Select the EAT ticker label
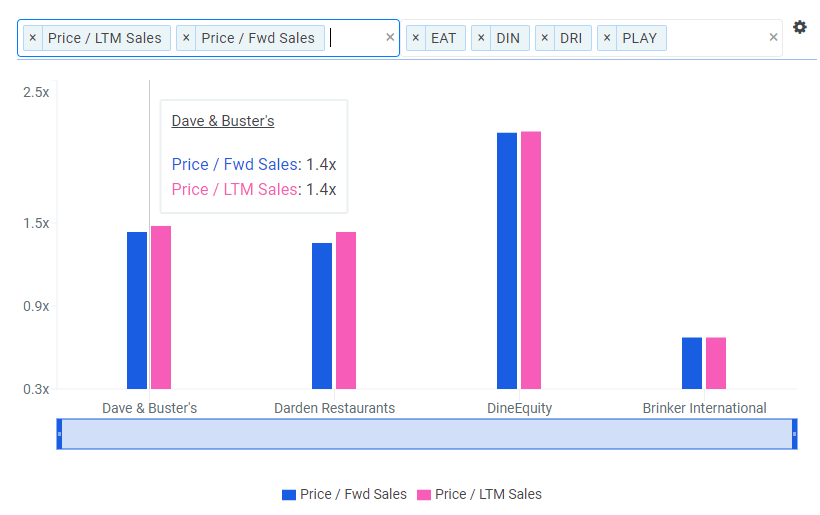 point(443,38)
